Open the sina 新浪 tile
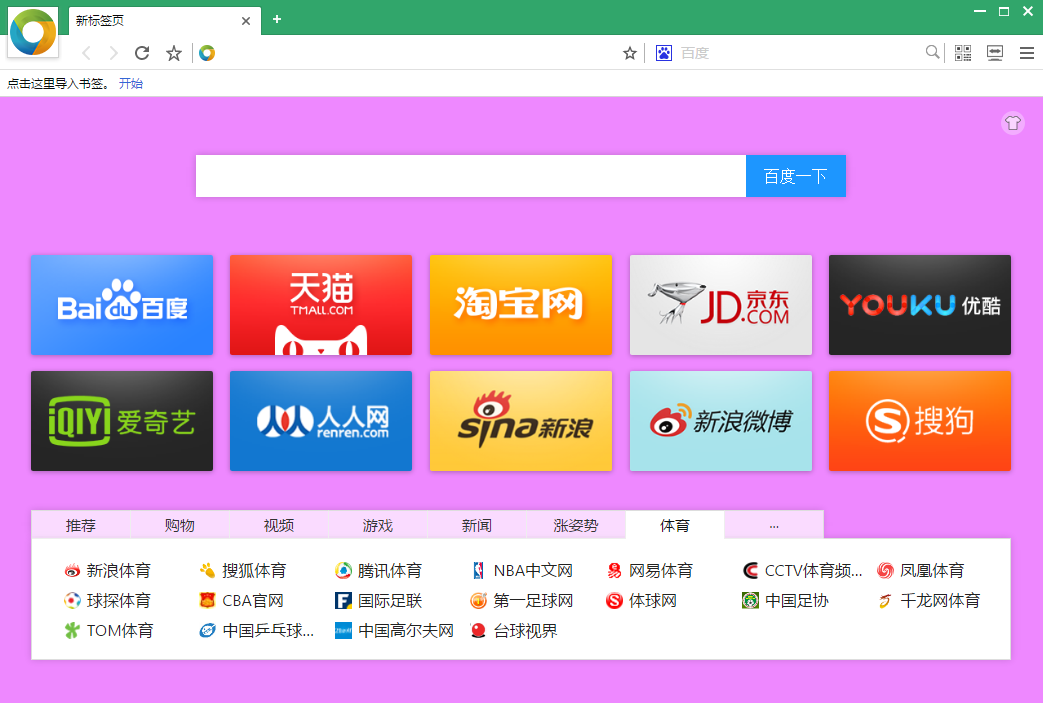 click(521, 421)
